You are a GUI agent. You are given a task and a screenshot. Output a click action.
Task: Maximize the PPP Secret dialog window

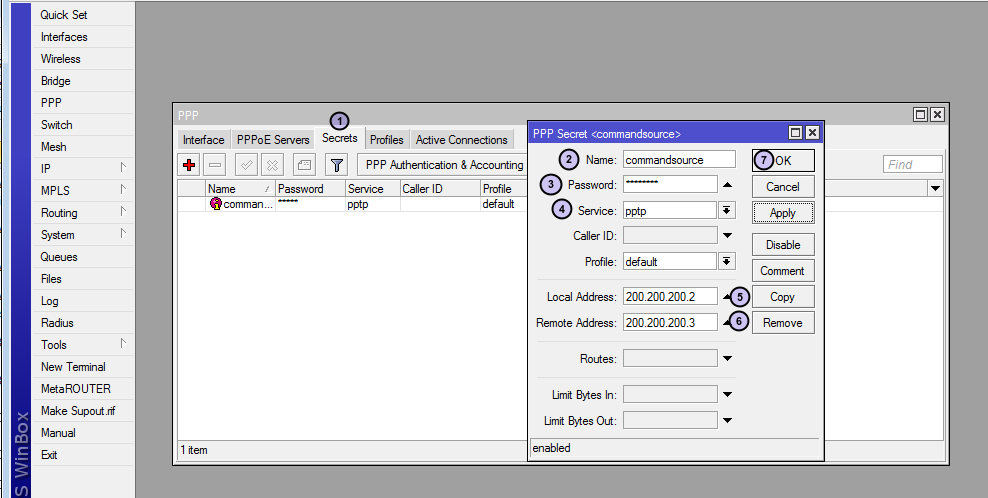click(795, 133)
